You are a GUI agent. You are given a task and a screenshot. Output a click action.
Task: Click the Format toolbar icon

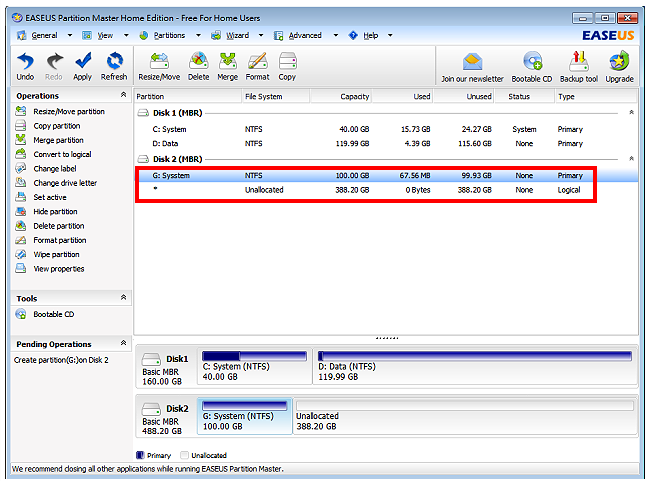click(257, 66)
